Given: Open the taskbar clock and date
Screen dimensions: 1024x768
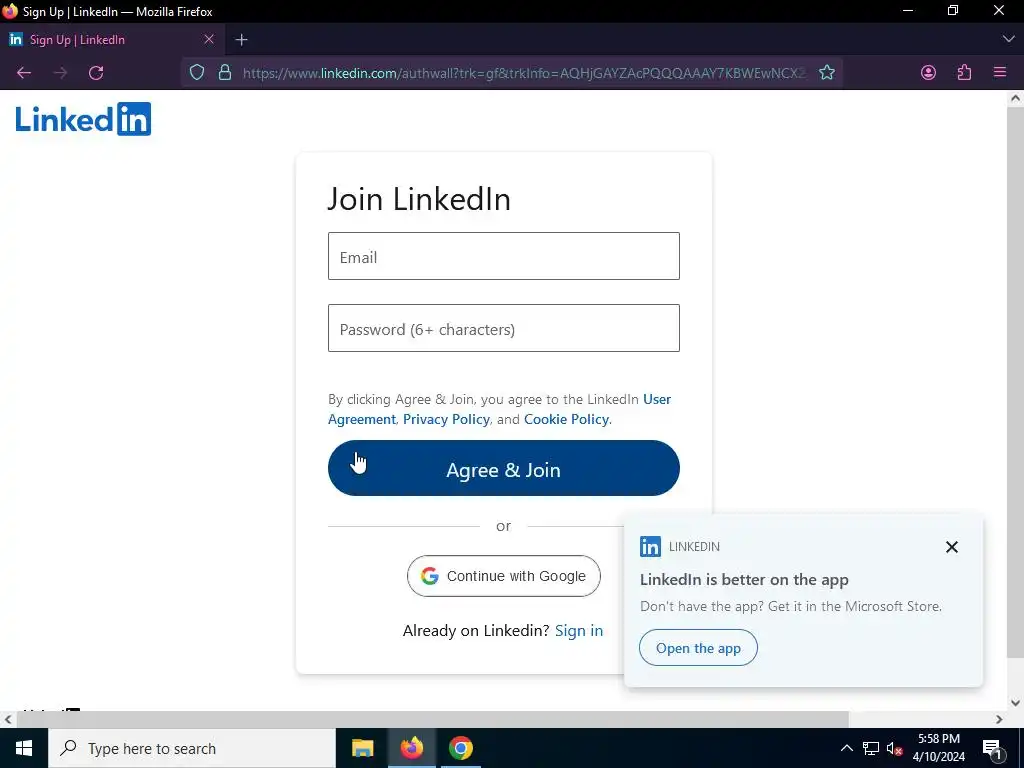Looking at the screenshot, I should pyautogui.click(x=938, y=748).
